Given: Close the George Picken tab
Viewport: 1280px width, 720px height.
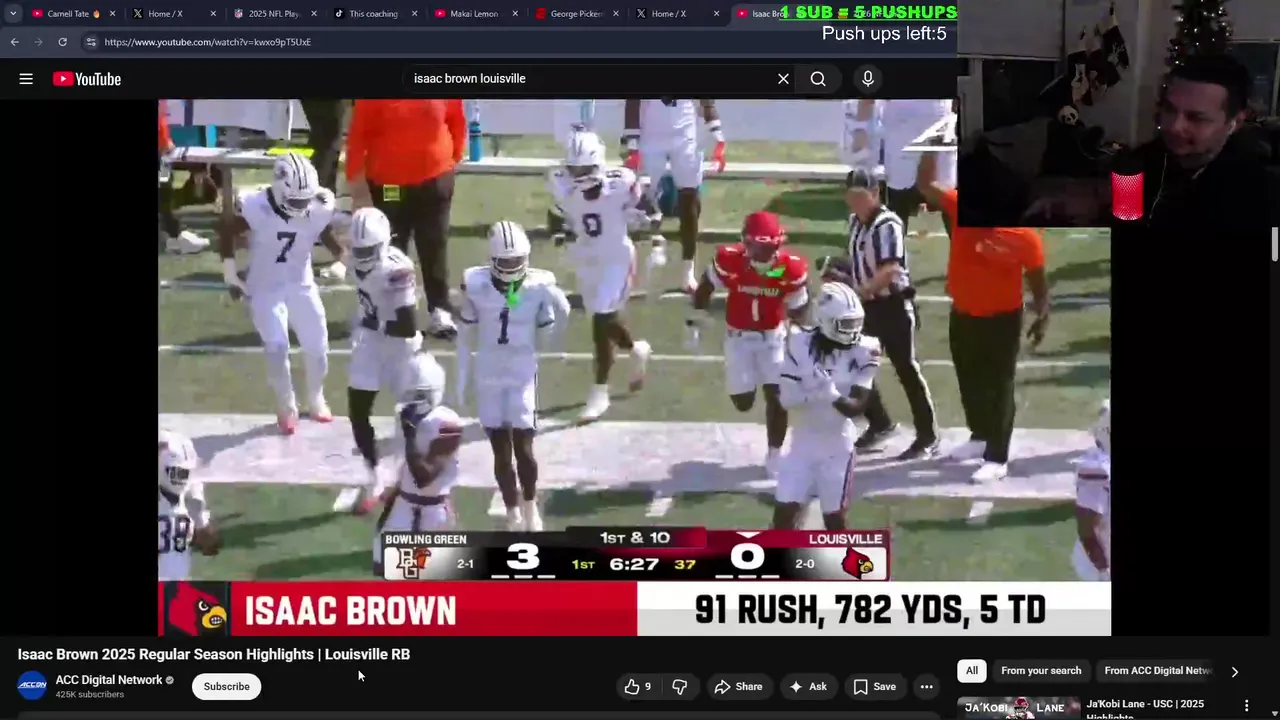Looking at the screenshot, I should [615, 14].
